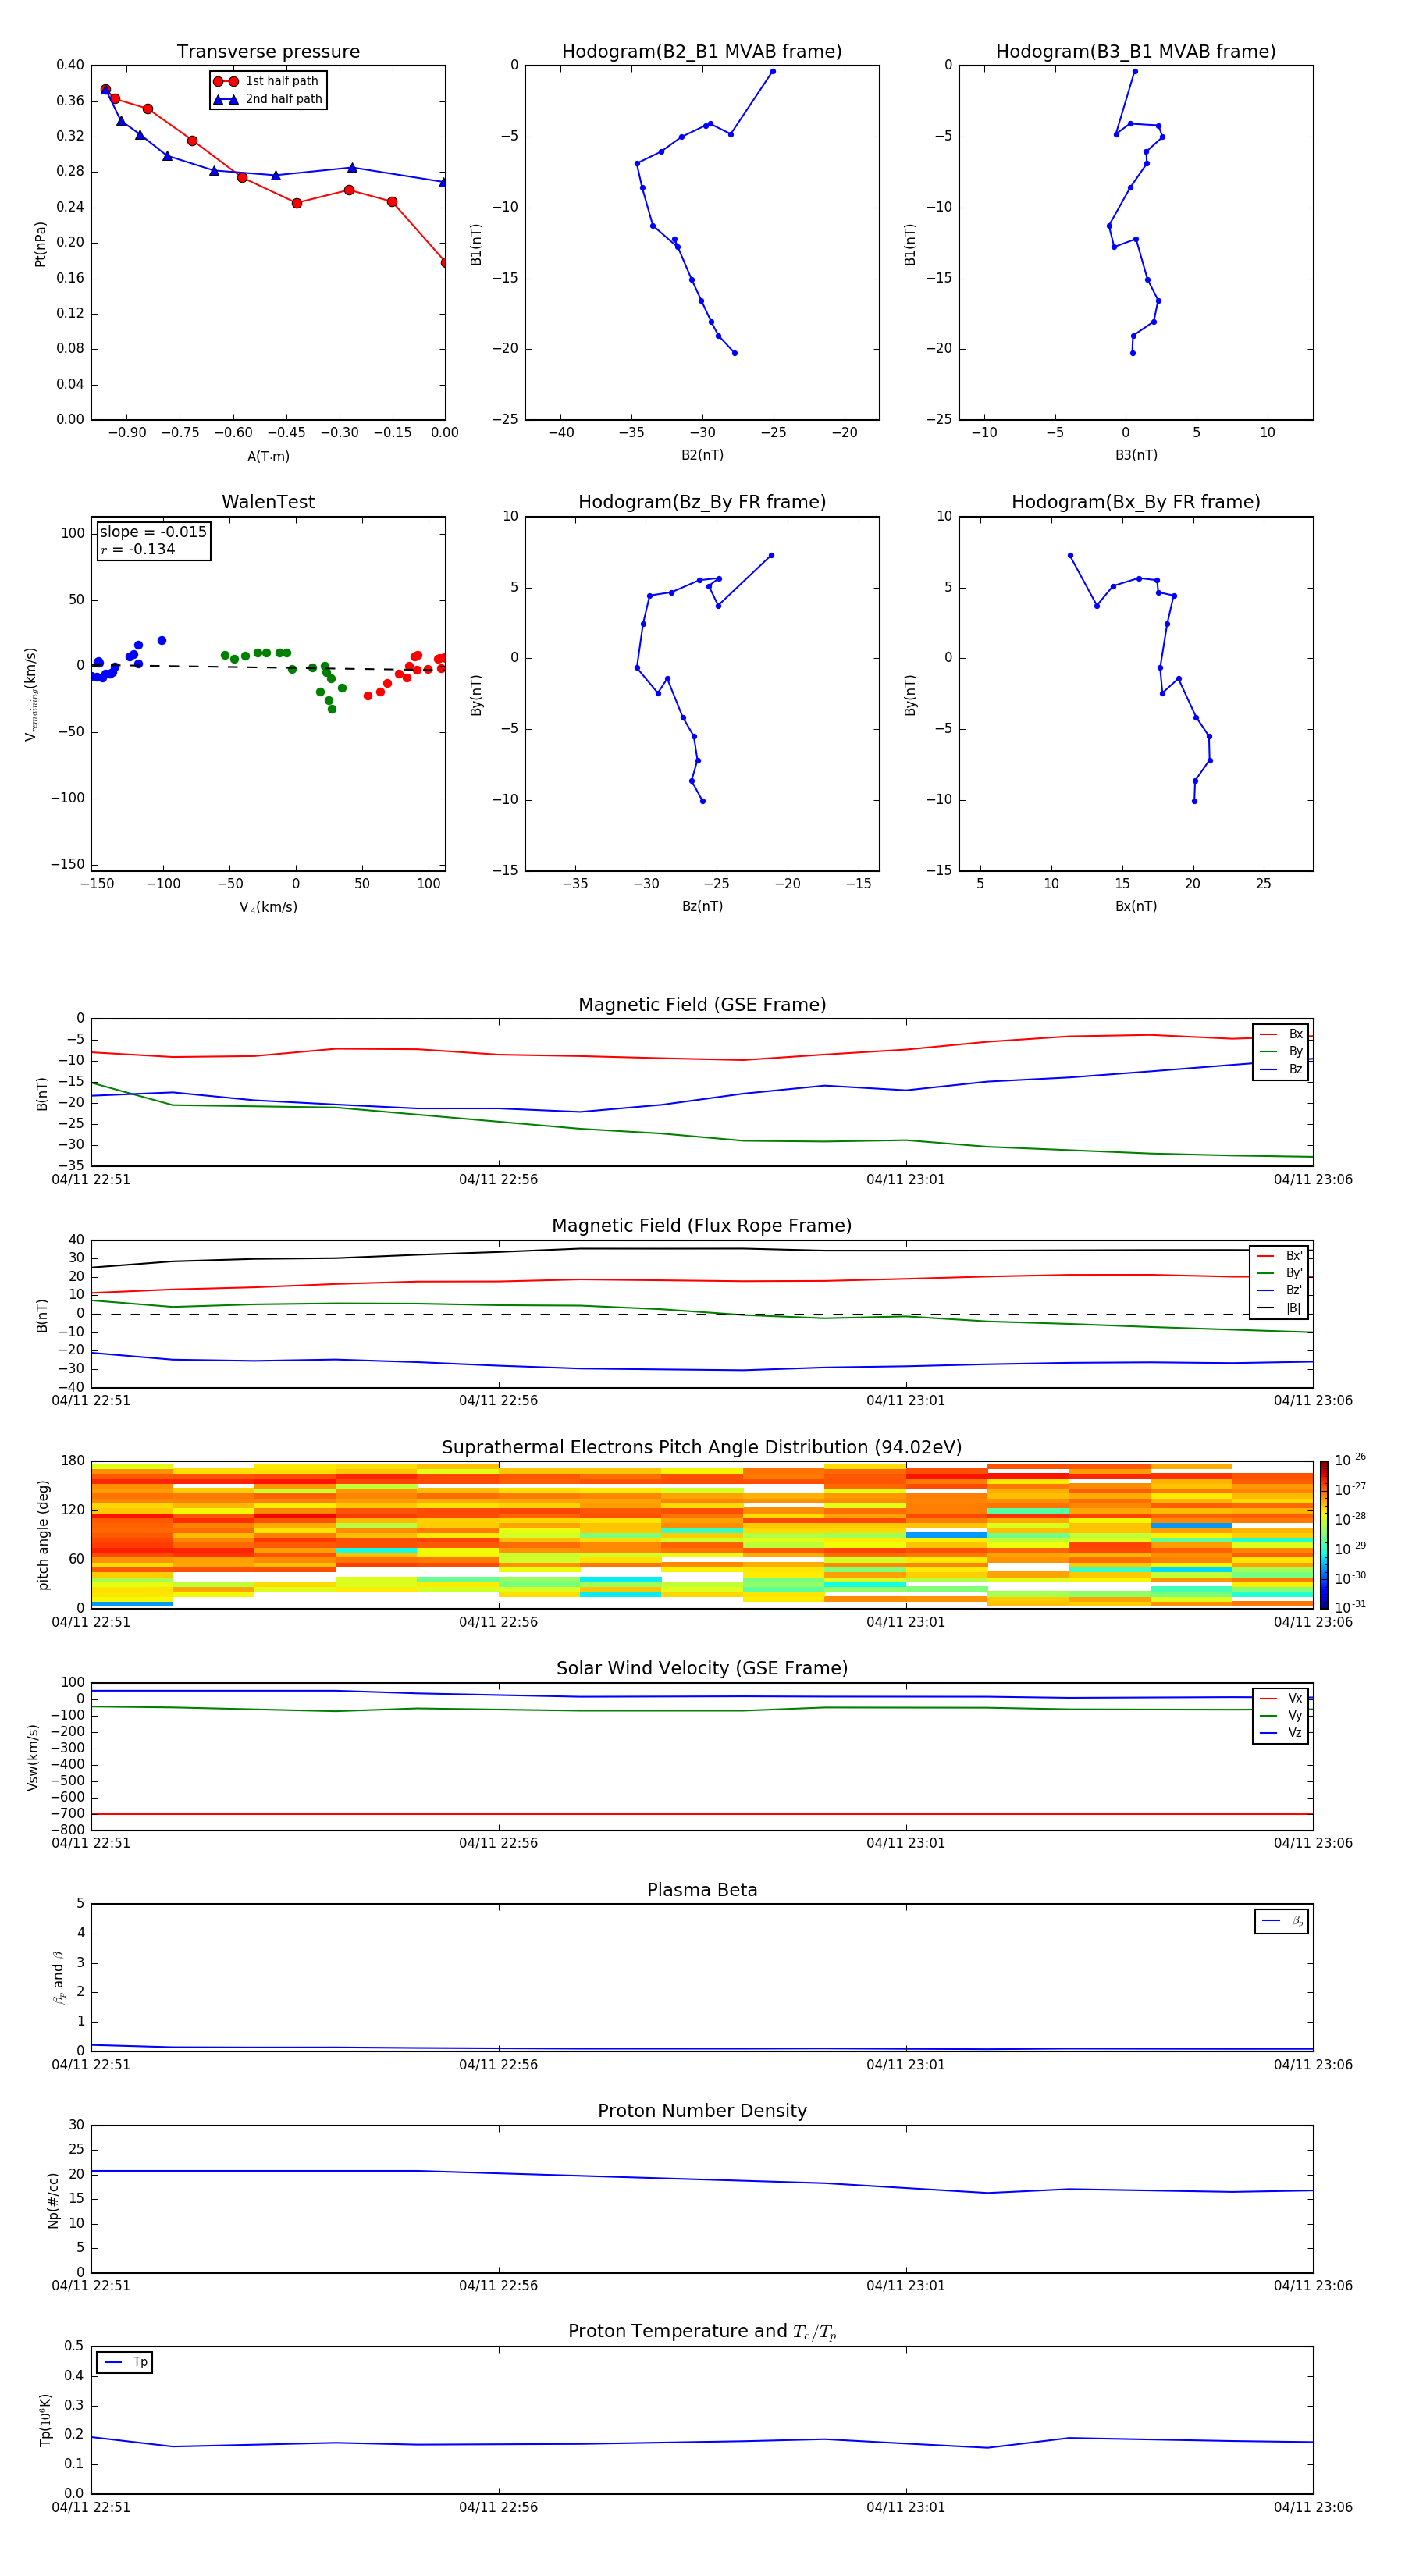Click the 'Vsw(km/s)' axis label
The image size is (1405, 2576).
click(33, 1757)
